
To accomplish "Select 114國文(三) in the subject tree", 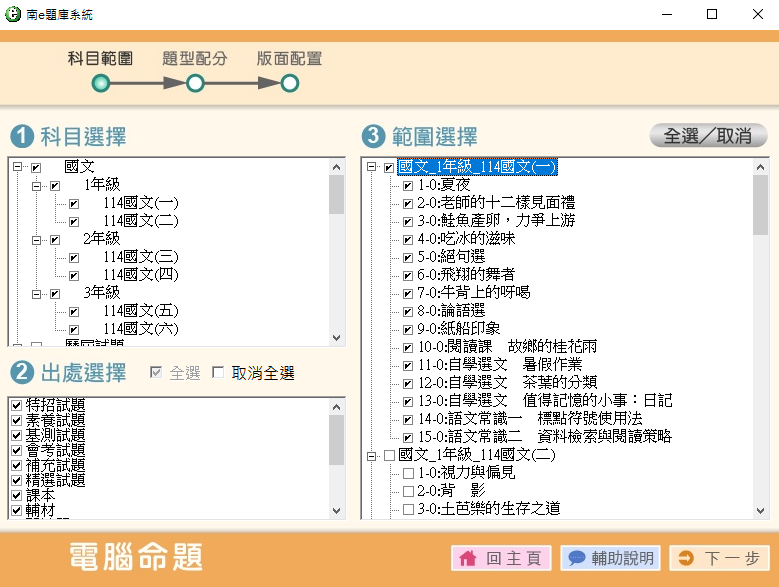I will click(140, 257).
